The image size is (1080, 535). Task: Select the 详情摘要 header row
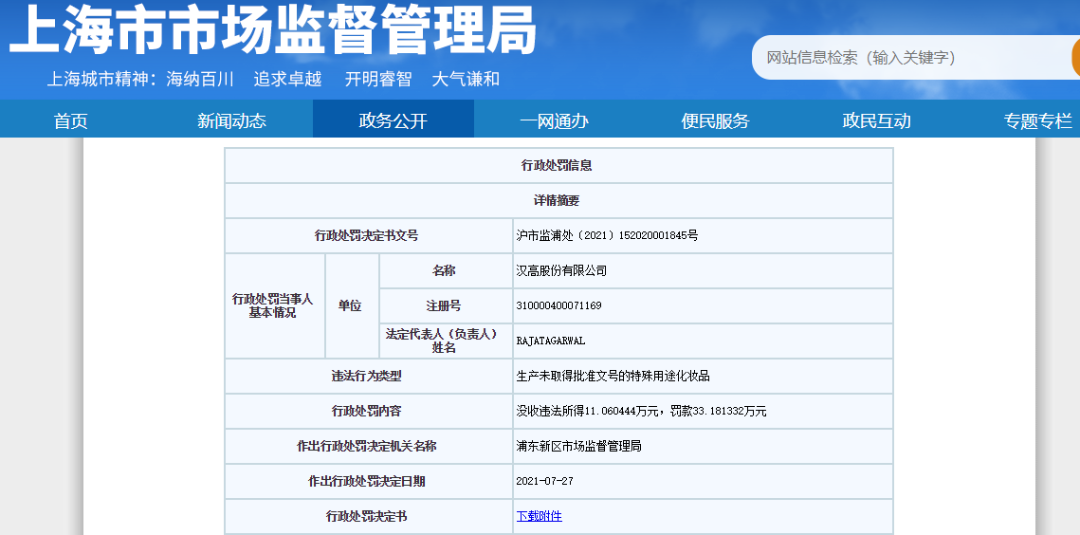[x=559, y=200]
